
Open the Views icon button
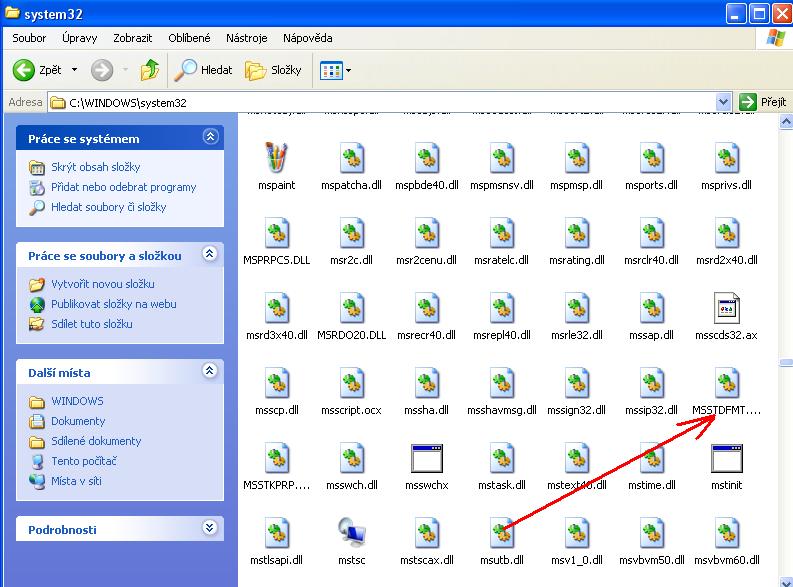coord(332,70)
